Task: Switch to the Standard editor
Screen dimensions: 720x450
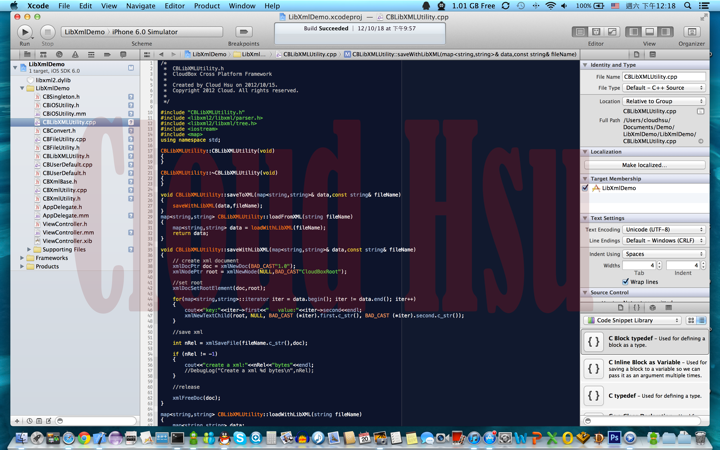Action: (x=580, y=32)
